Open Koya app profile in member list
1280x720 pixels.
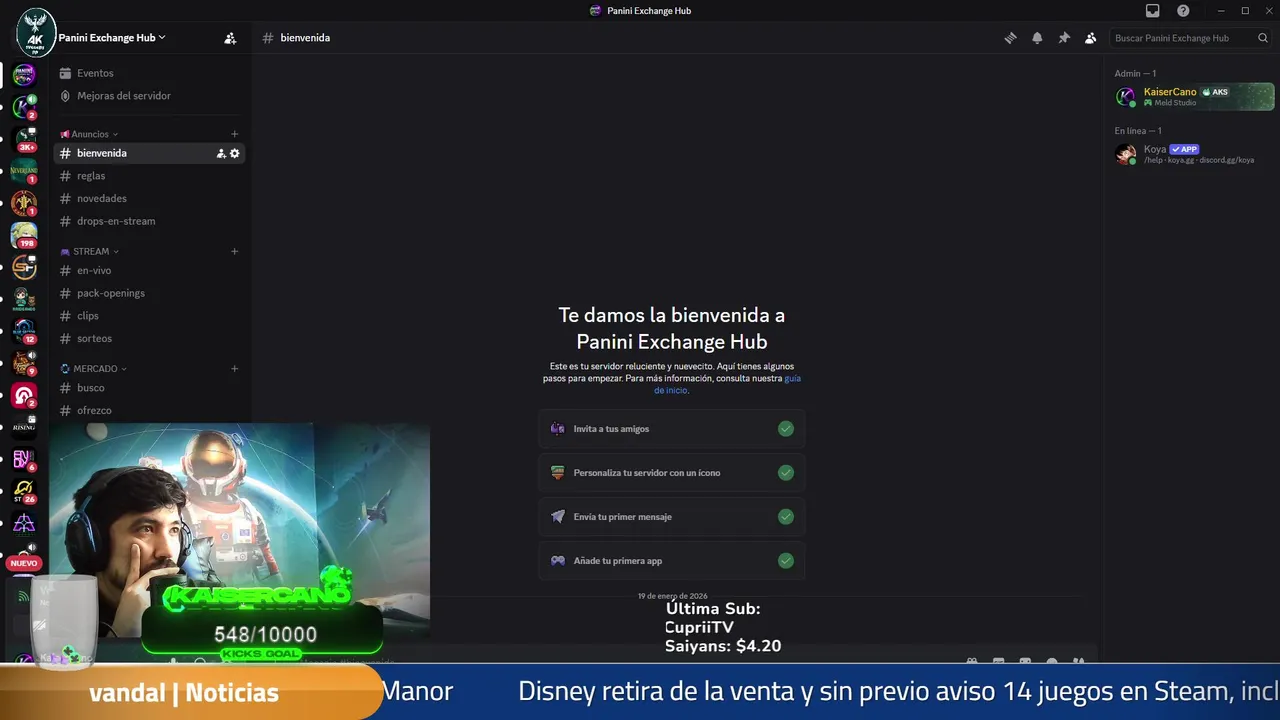point(1194,154)
